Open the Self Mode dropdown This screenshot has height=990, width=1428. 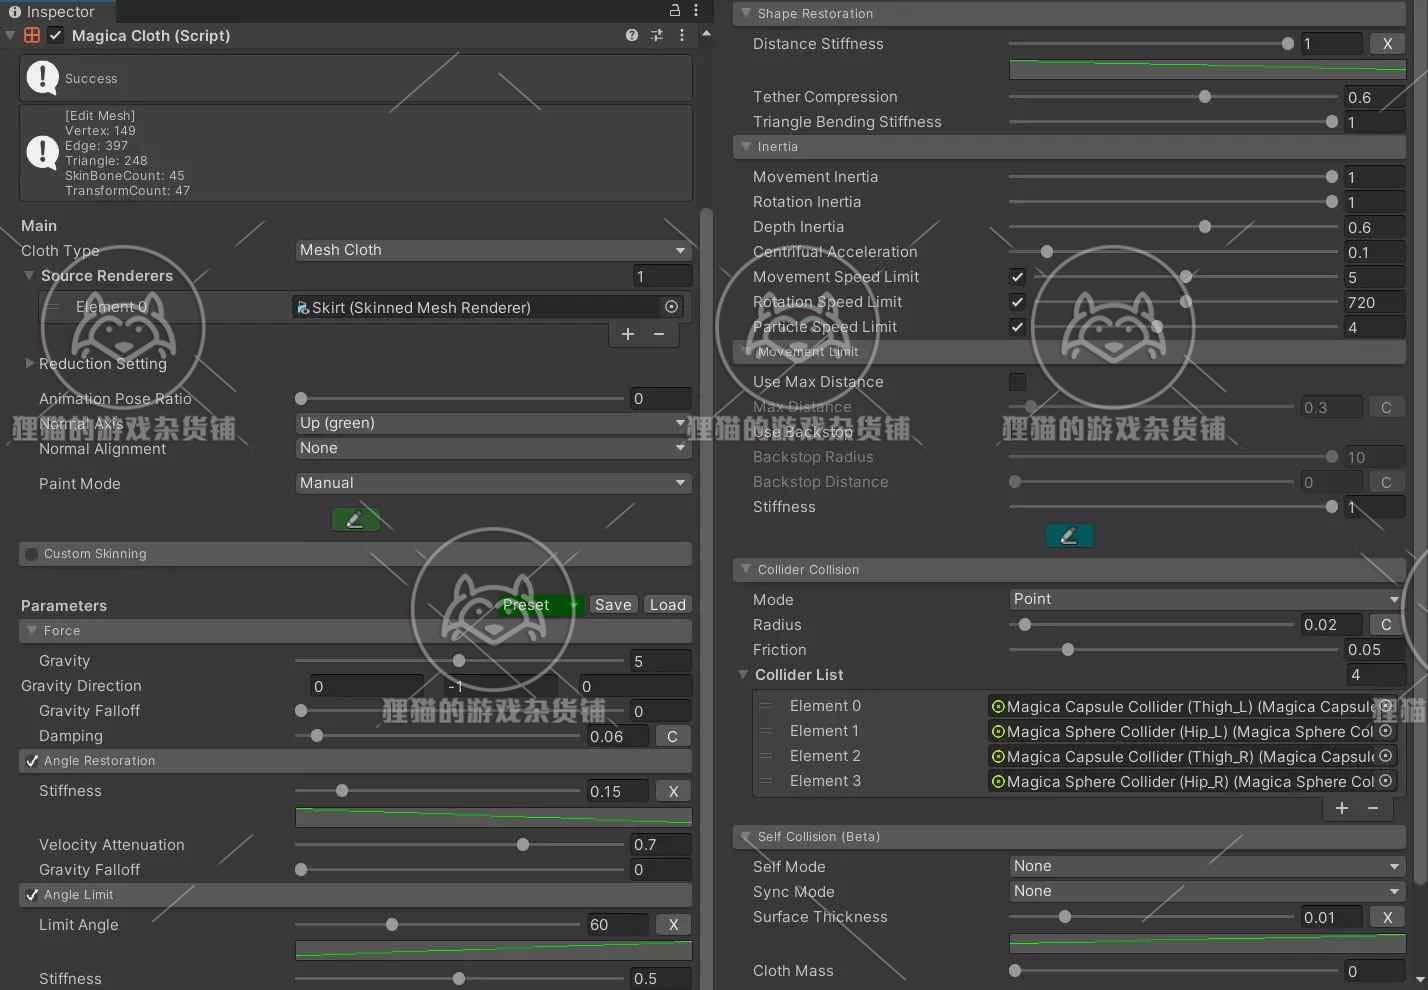pyautogui.click(x=1207, y=866)
